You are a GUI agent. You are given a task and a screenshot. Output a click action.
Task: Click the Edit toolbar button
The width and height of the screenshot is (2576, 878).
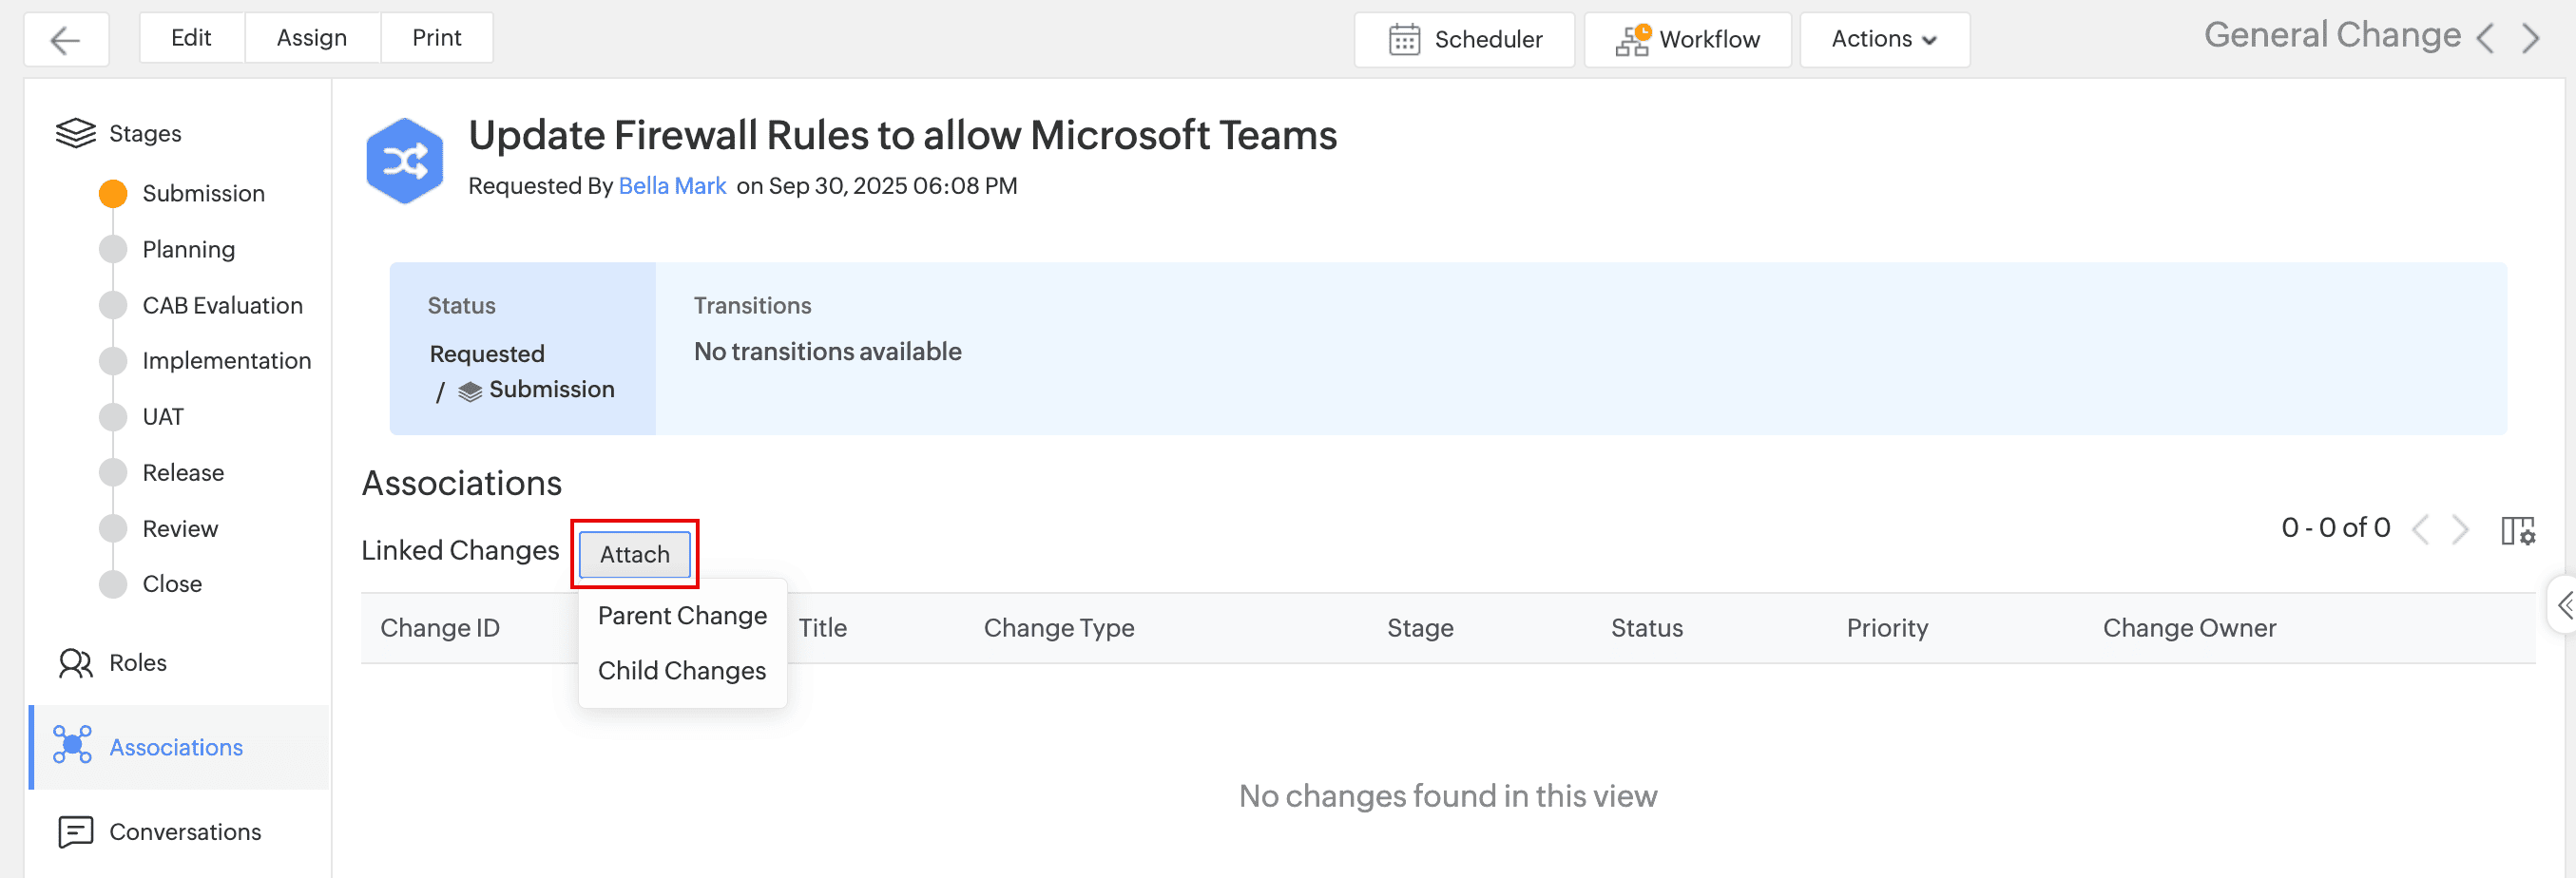pos(191,38)
